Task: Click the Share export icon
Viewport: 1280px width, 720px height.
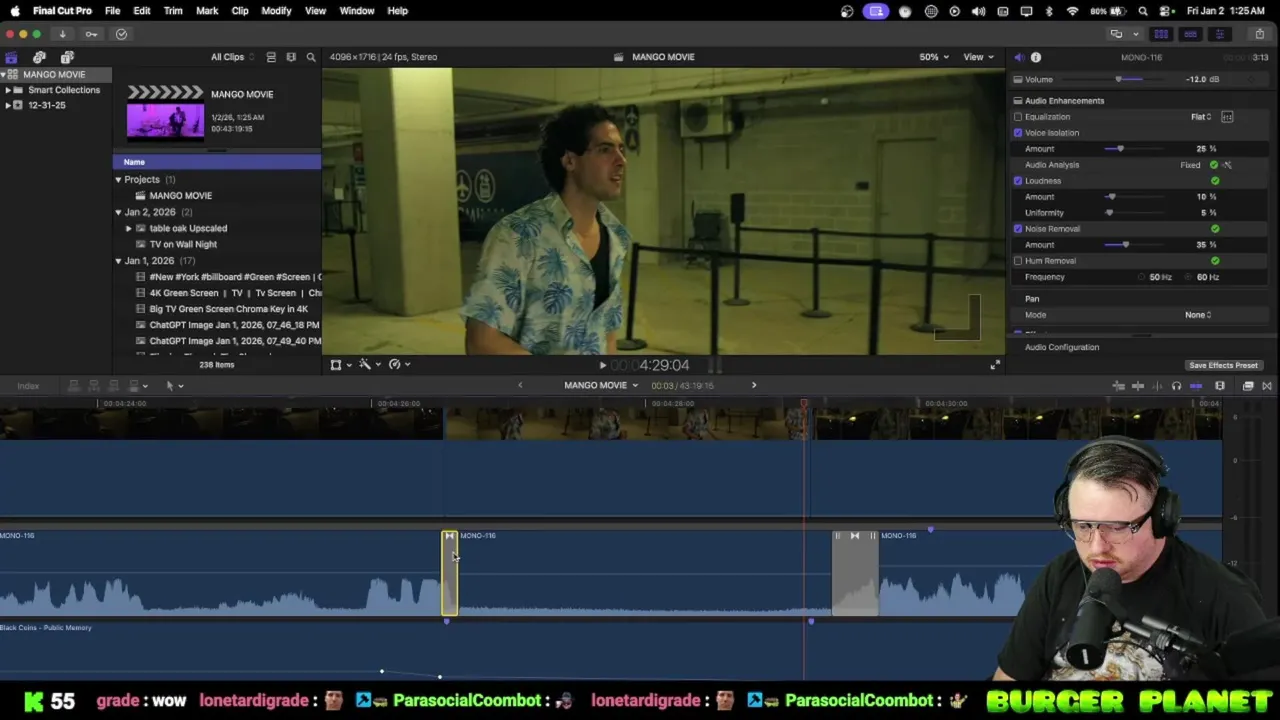Action: (x=1259, y=34)
